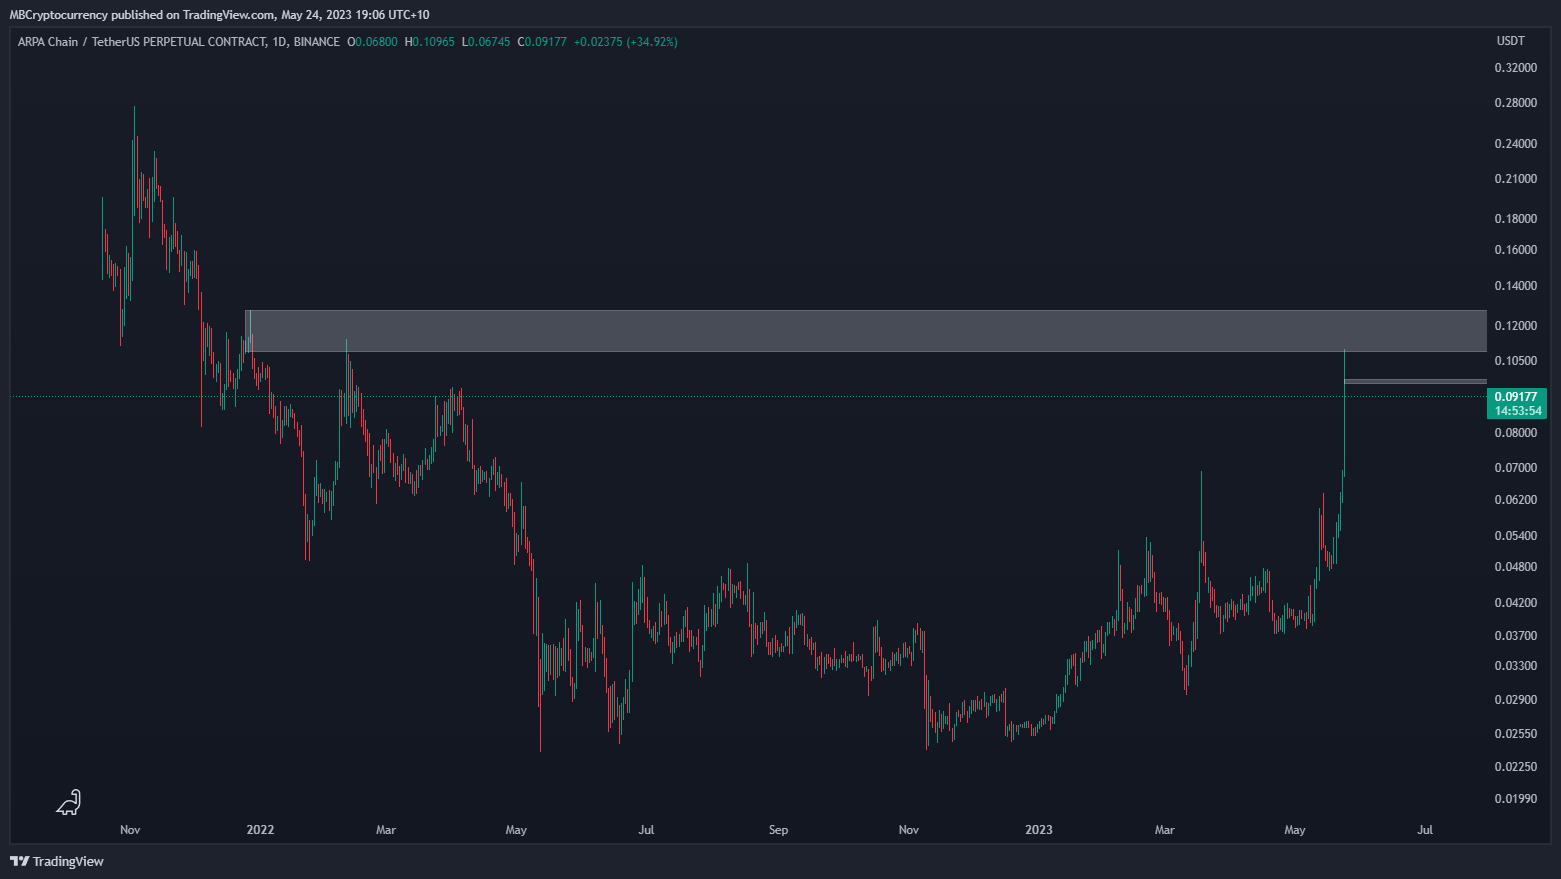Click the 0.07000 price axis label
Viewport: 1561px width, 879px height.
[1516, 468]
